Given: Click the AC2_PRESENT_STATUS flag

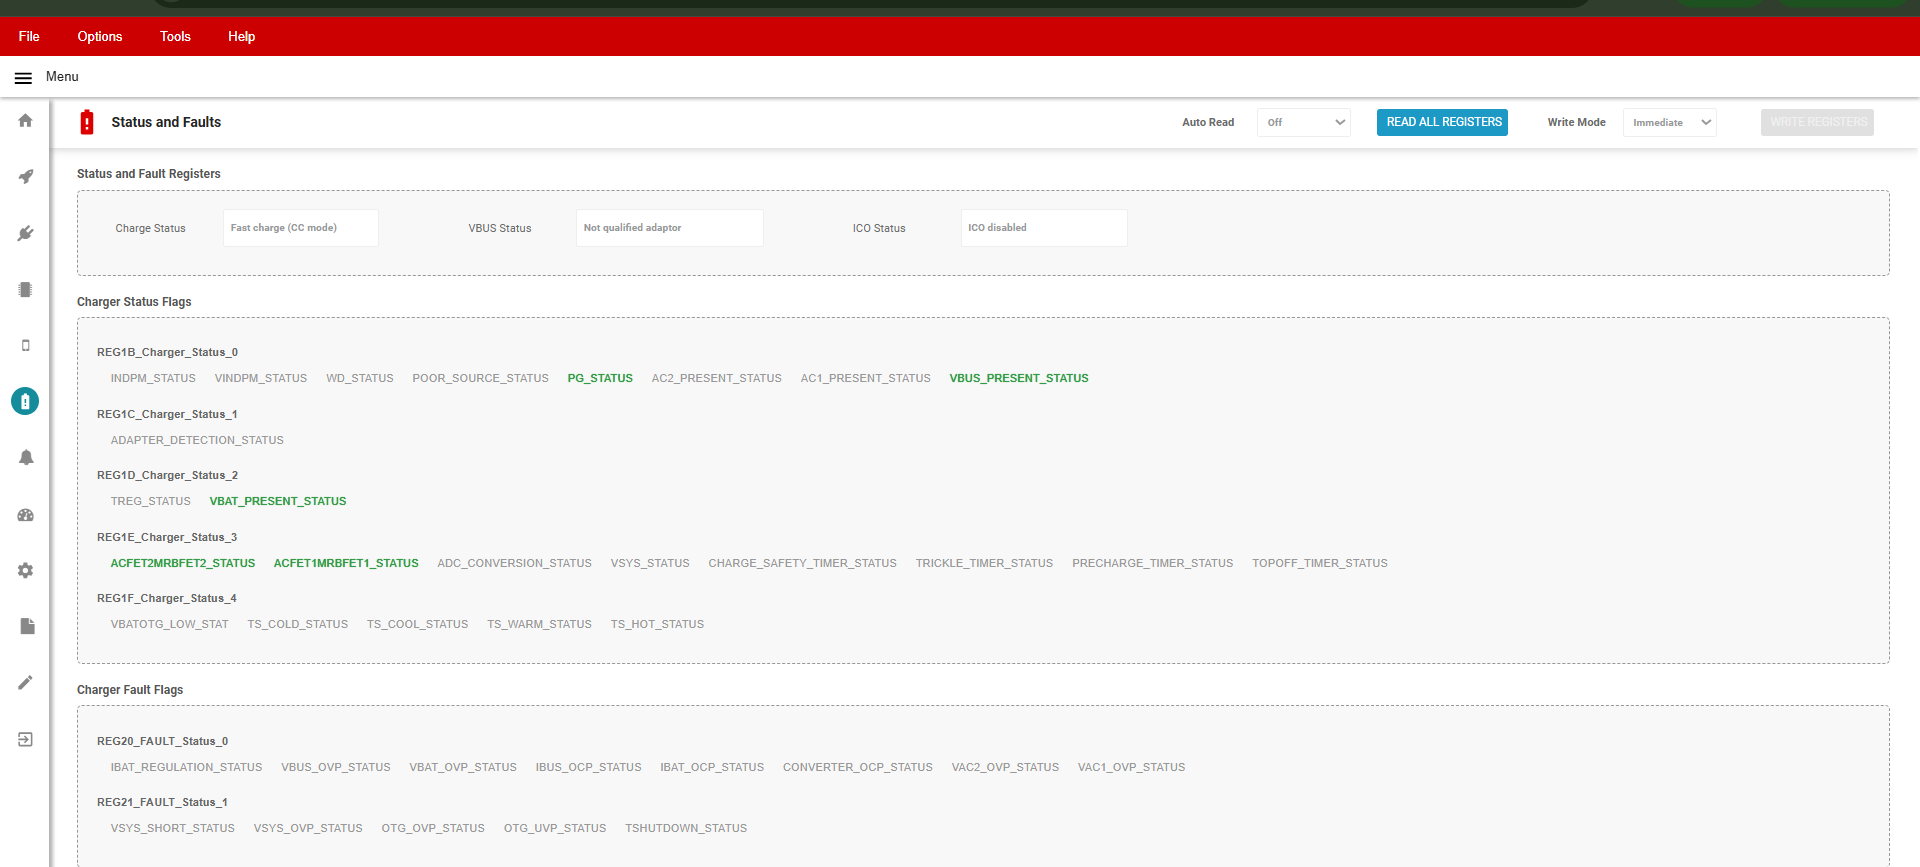Looking at the screenshot, I should [x=717, y=378].
